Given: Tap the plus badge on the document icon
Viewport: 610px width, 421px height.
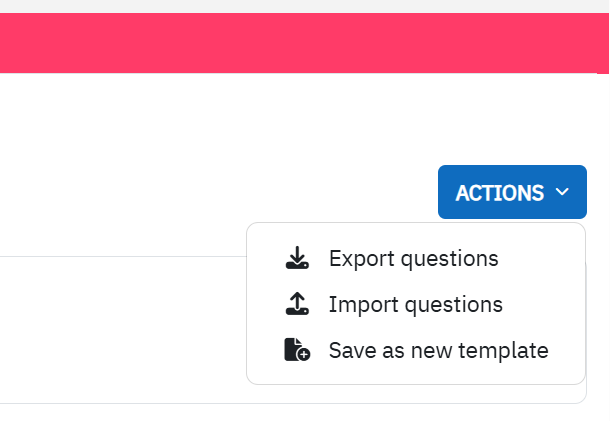Looking at the screenshot, I should click(x=304, y=354).
